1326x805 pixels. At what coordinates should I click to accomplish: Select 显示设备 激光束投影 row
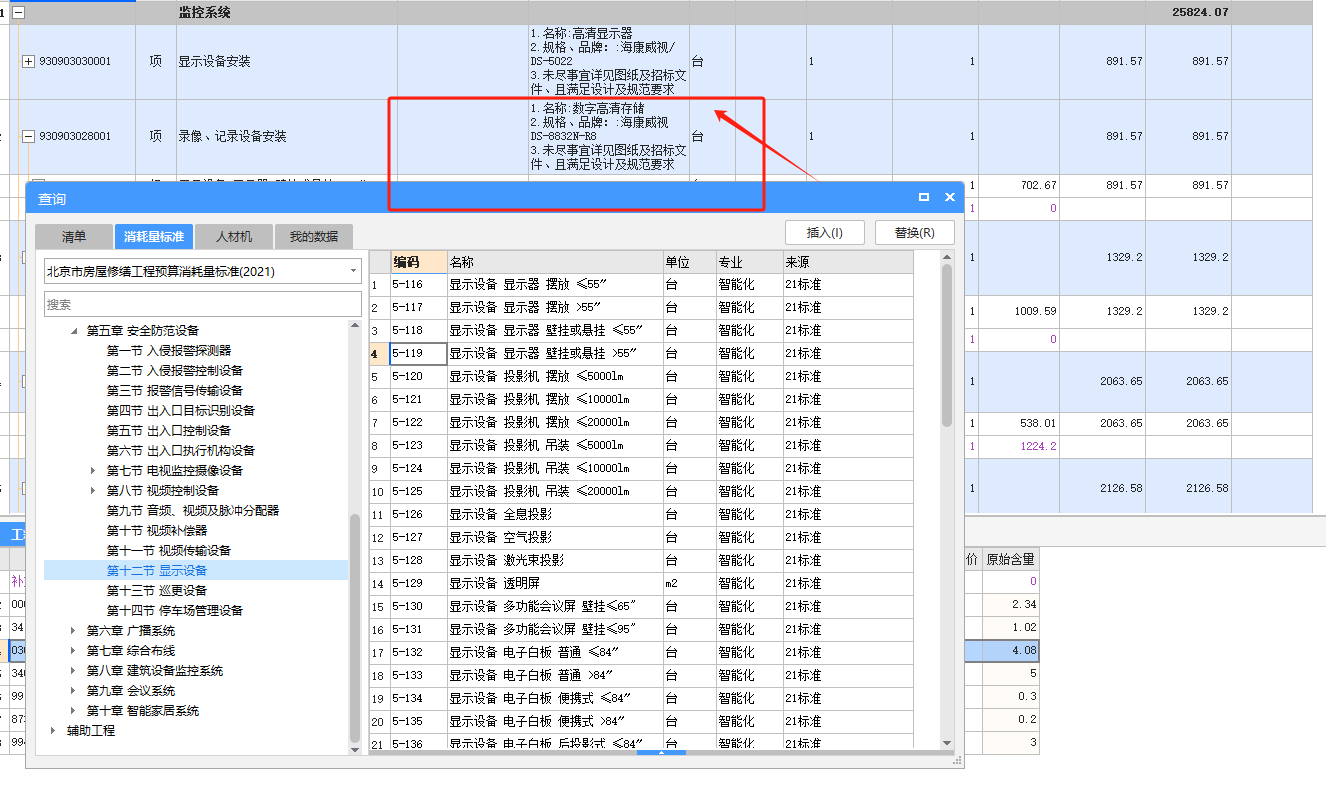point(641,561)
